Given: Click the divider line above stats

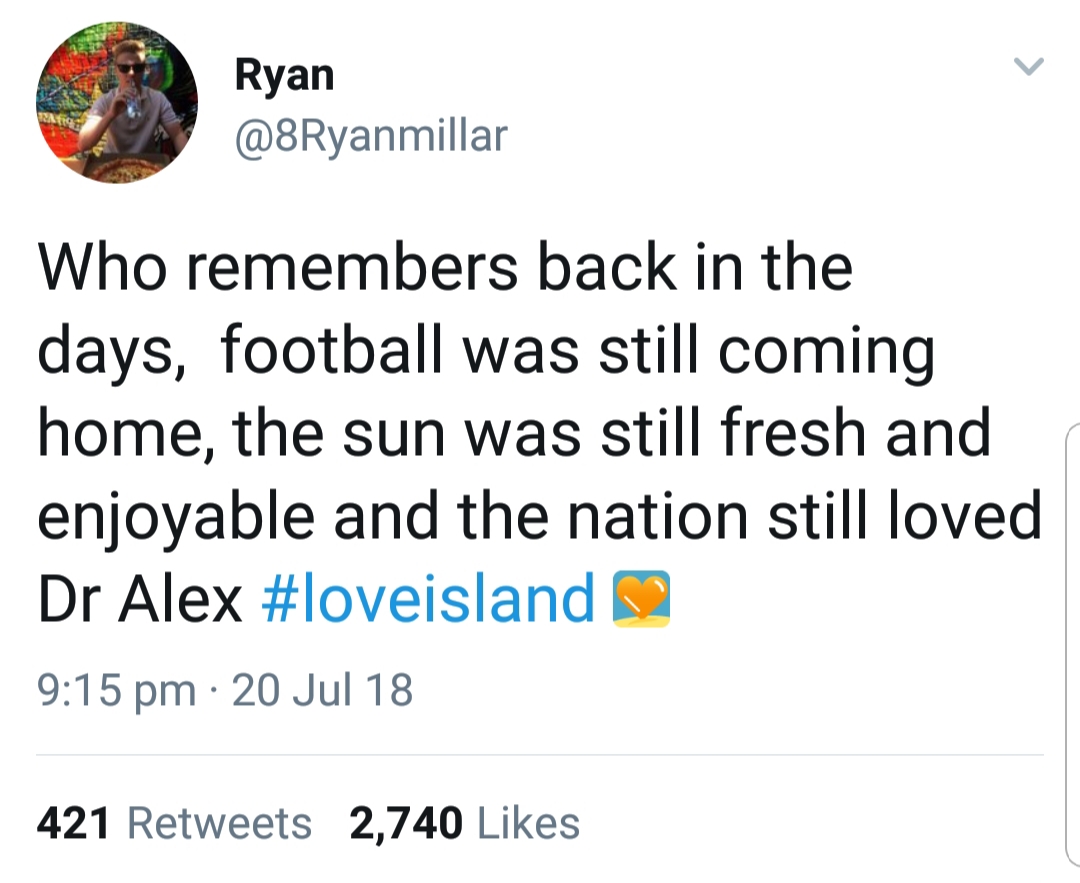Looking at the screenshot, I should click(x=540, y=755).
